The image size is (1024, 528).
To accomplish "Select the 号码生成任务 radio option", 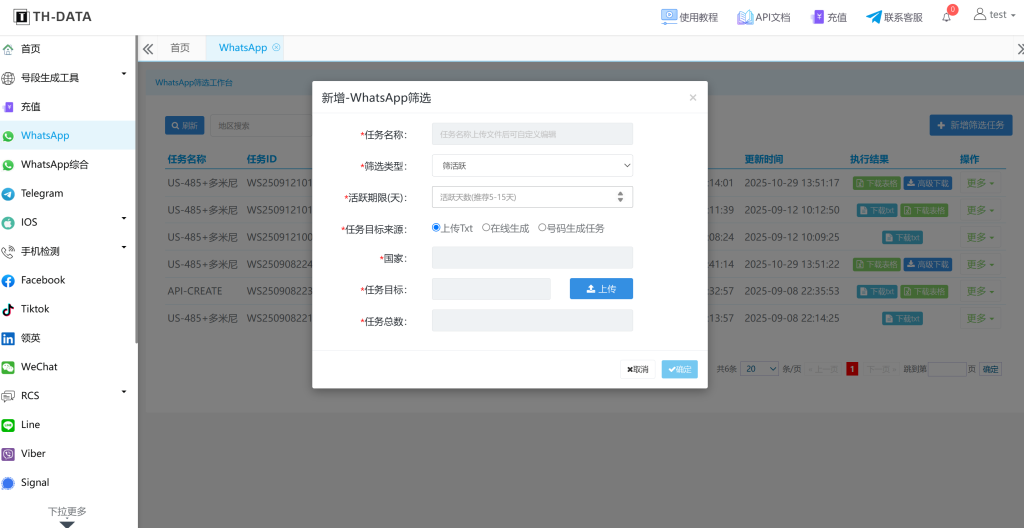I will [x=542, y=227].
